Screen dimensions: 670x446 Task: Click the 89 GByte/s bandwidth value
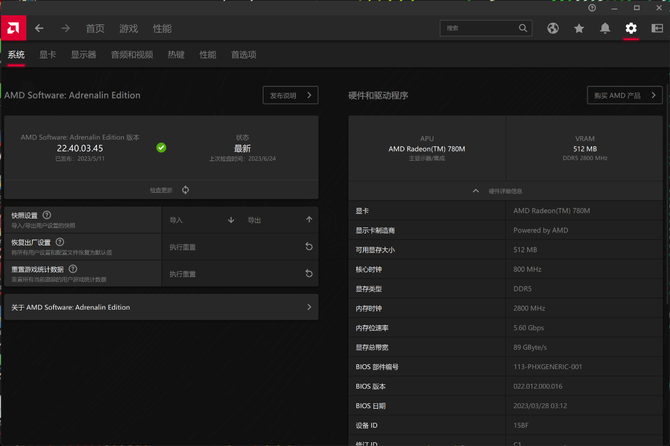(x=530, y=347)
